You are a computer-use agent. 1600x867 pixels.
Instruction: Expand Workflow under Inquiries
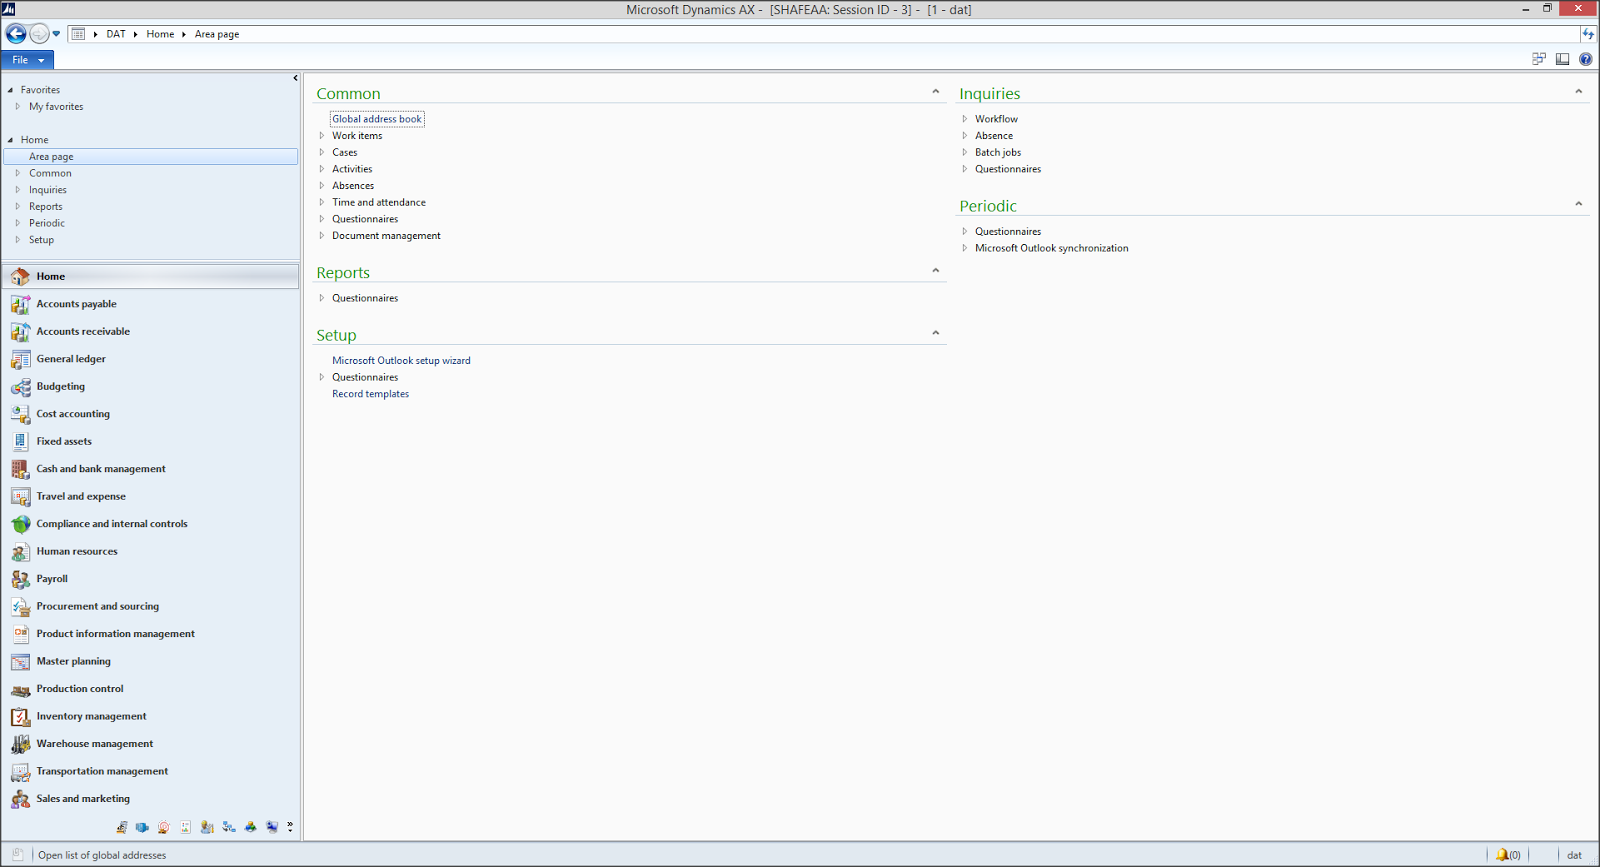tap(965, 119)
